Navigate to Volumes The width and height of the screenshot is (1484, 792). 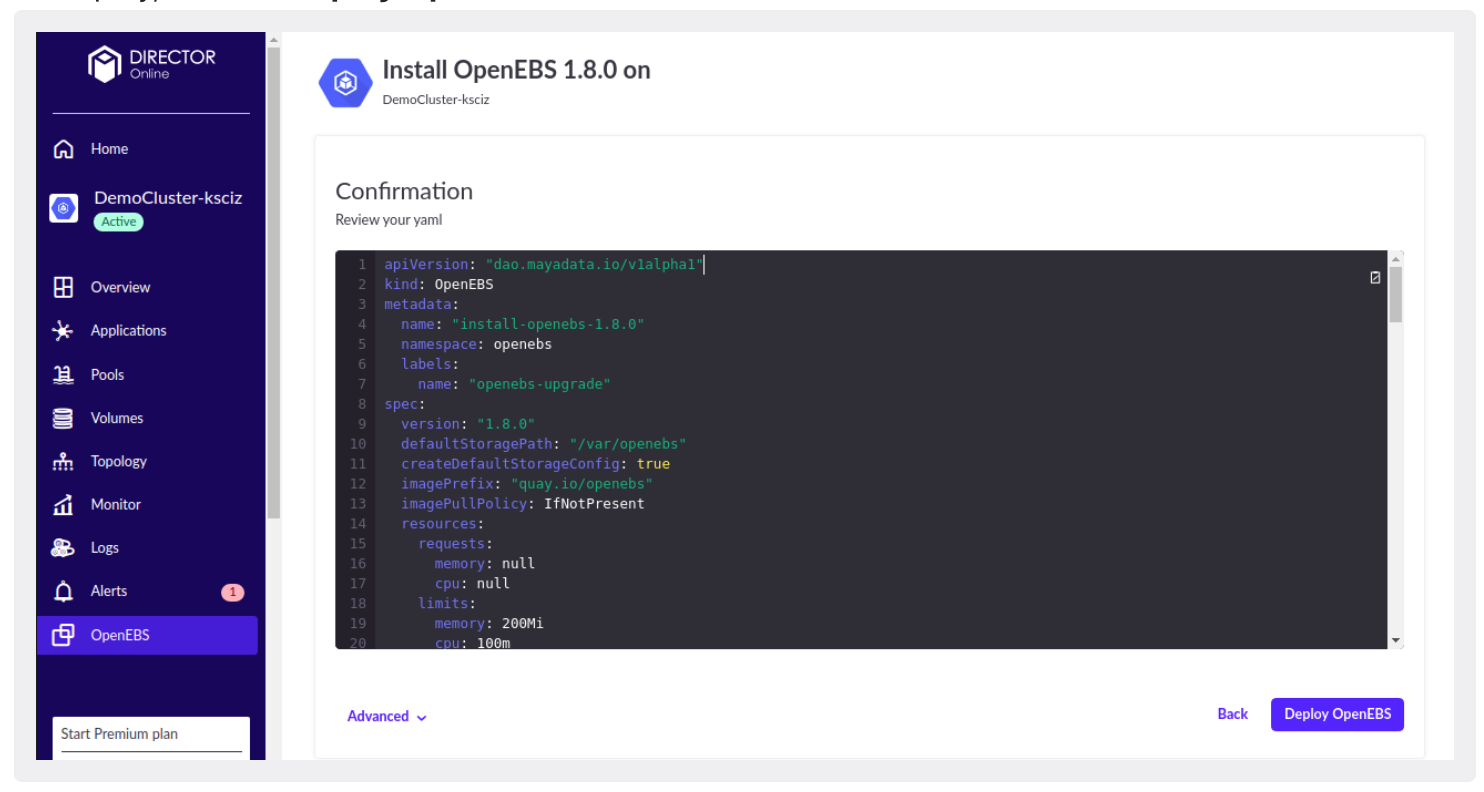(x=116, y=418)
